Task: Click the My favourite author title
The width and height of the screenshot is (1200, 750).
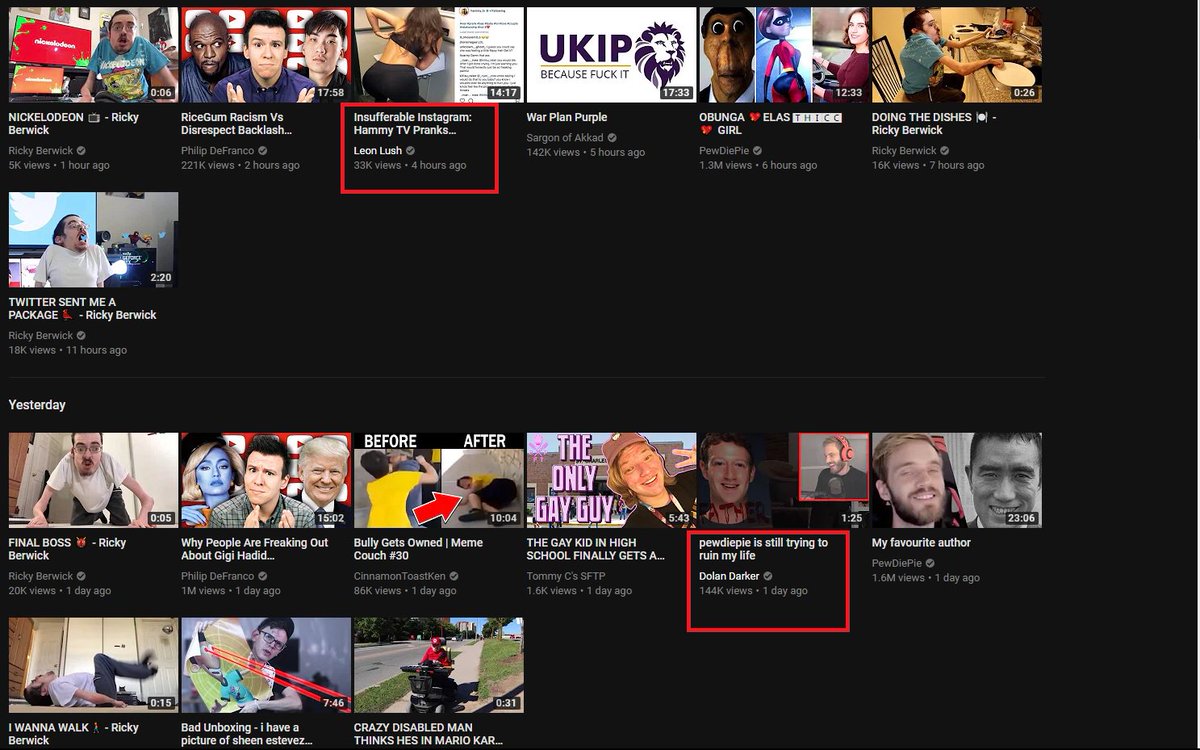Action: point(921,542)
